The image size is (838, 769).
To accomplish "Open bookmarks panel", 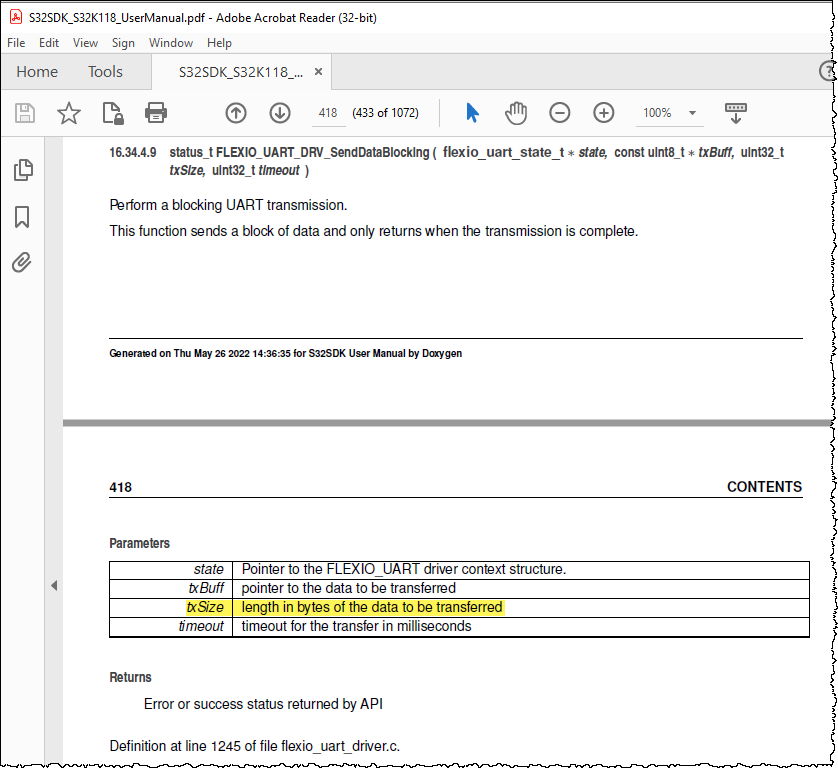I will [22, 217].
